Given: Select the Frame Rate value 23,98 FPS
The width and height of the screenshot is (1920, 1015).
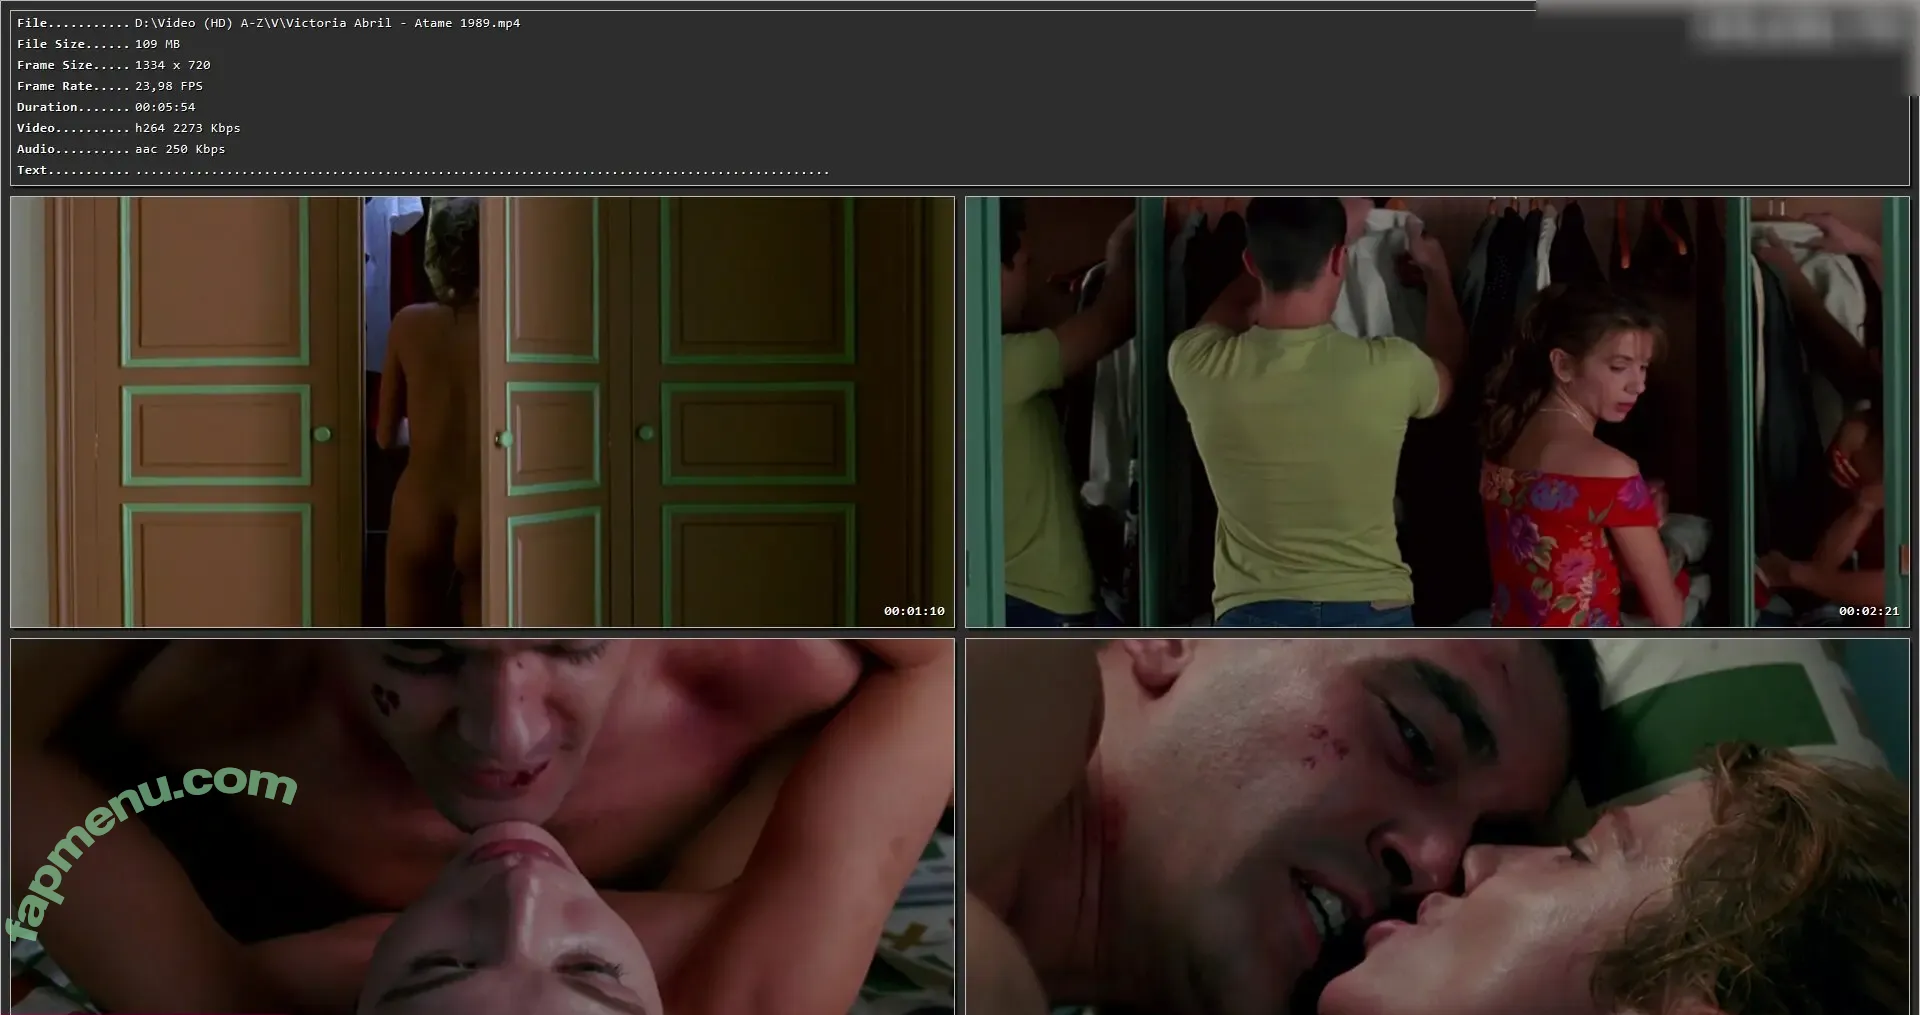Looking at the screenshot, I should pyautogui.click(x=168, y=86).
